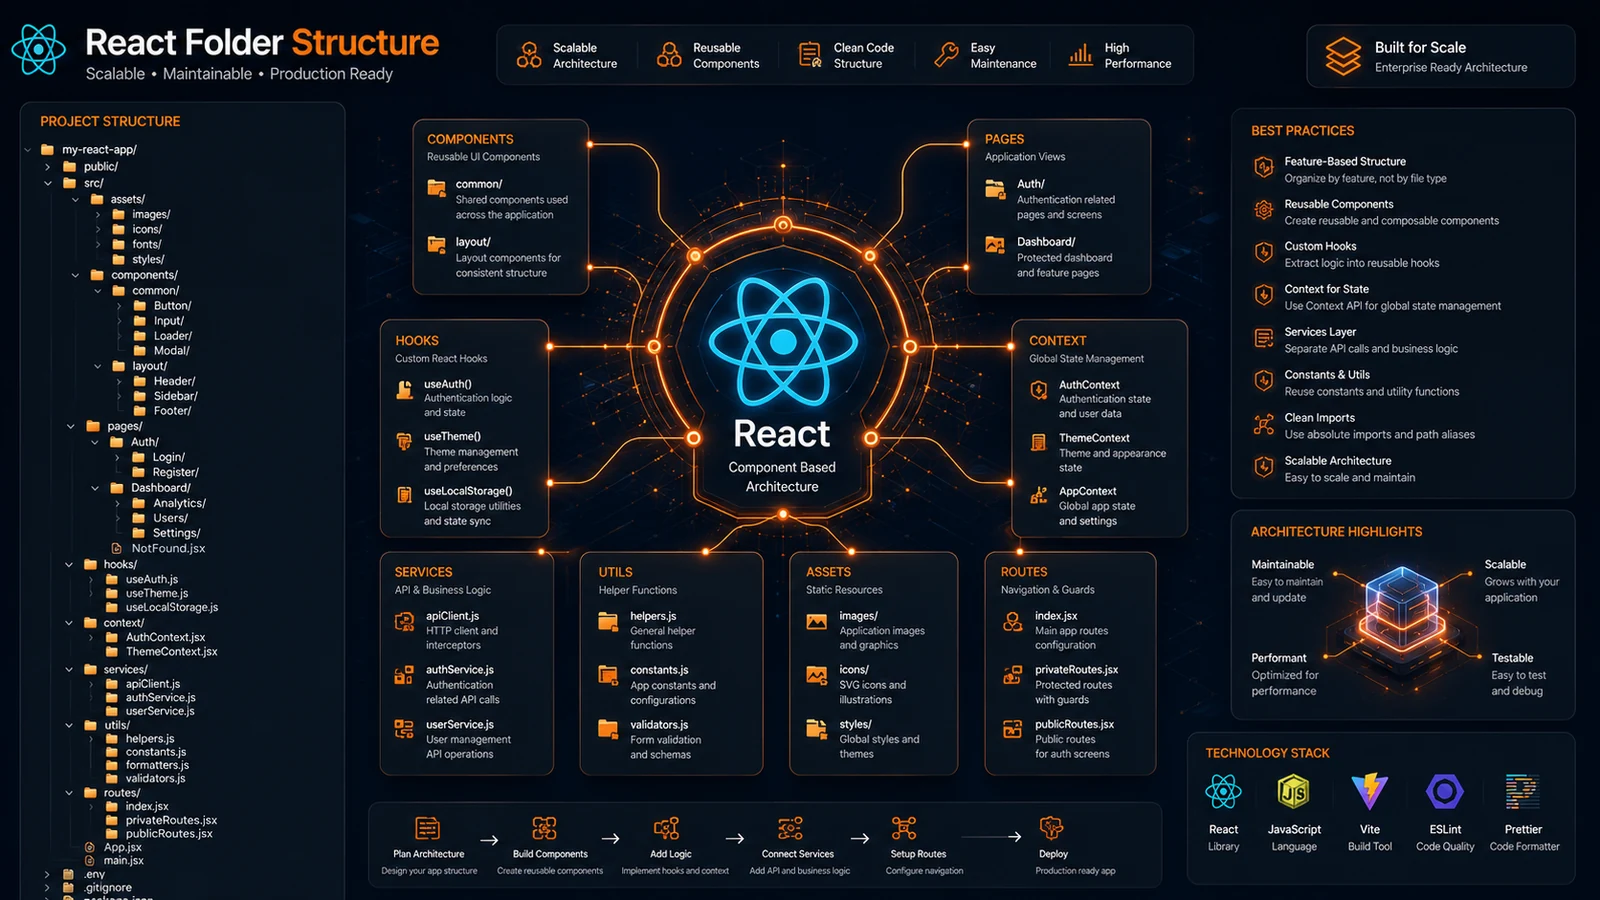Click the High Performance bar chart icon
This screenshot has width=1600, height=900.
[x=1080, y=55]
